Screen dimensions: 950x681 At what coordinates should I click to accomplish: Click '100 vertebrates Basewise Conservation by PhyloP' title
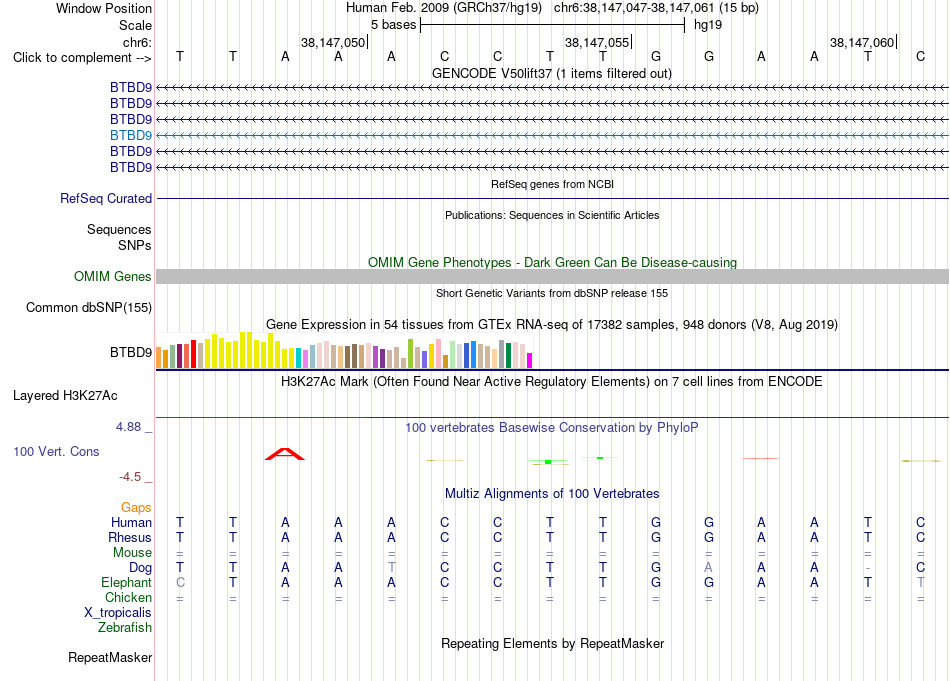coord(552,428)
